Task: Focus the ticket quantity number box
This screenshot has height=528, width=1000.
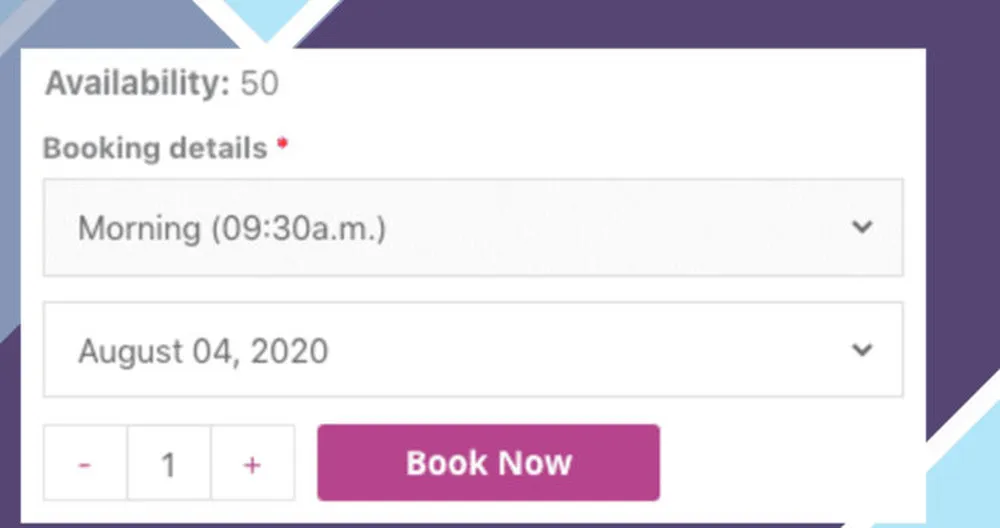Action: 169,464
